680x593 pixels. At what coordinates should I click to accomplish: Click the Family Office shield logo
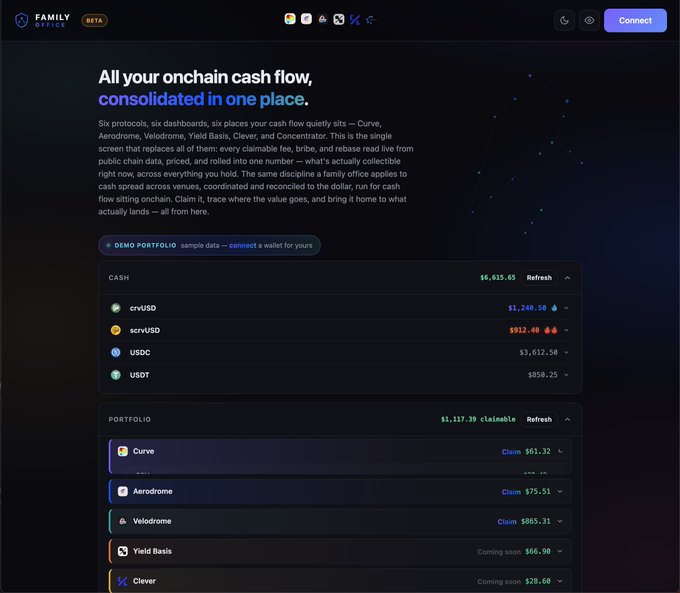(22, 20)
